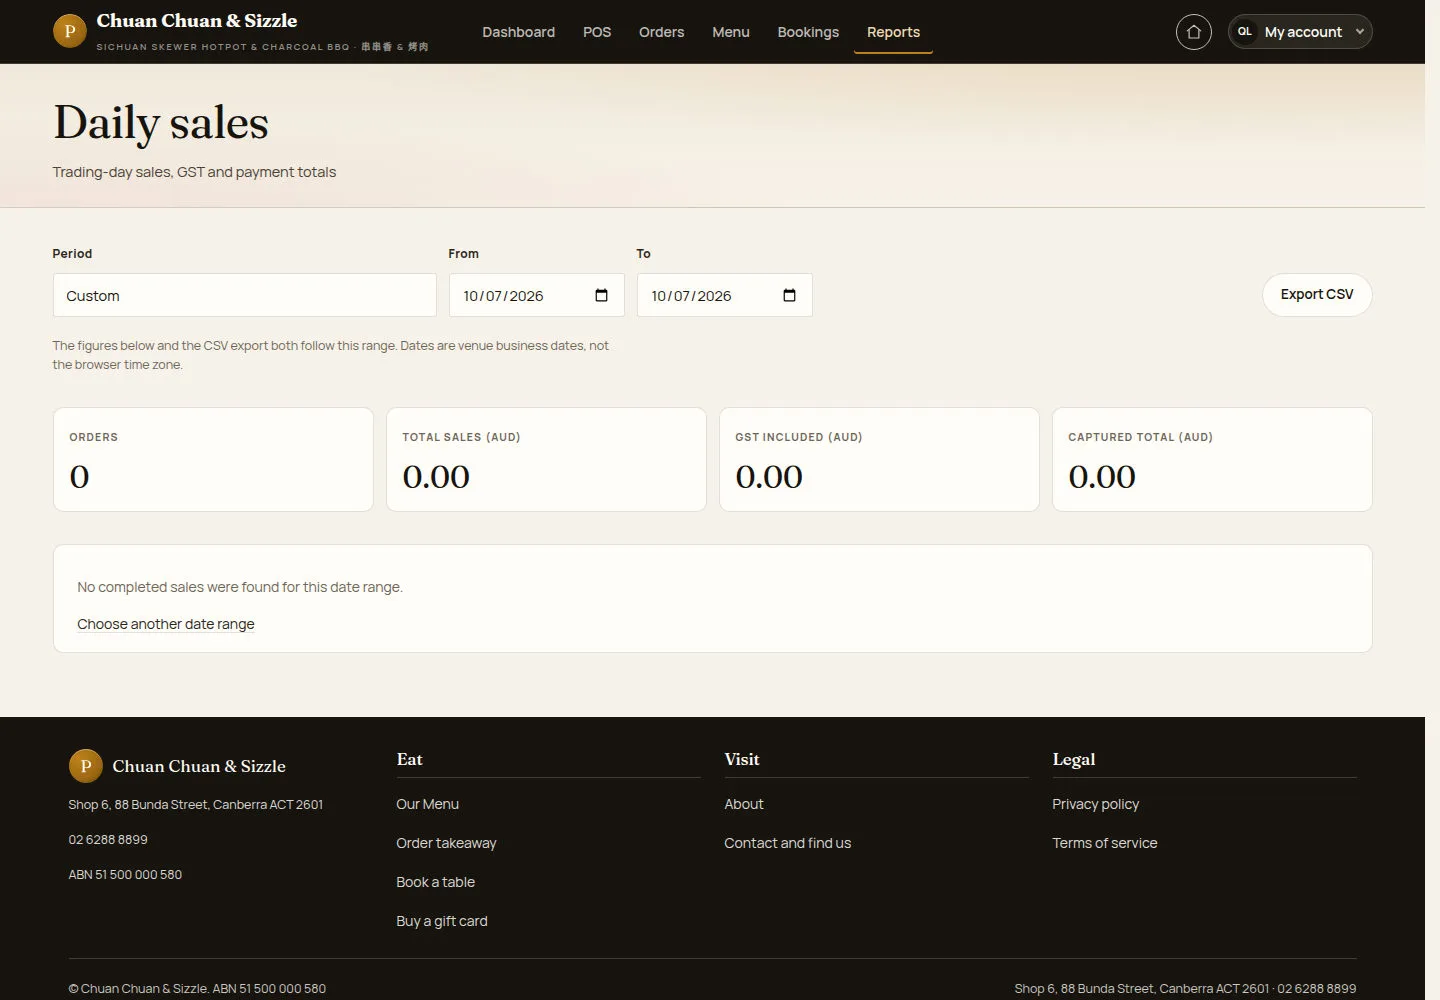Click the From date input field
The height and width of the screenshot is (1000, 1440).
[x=536, y=295]
